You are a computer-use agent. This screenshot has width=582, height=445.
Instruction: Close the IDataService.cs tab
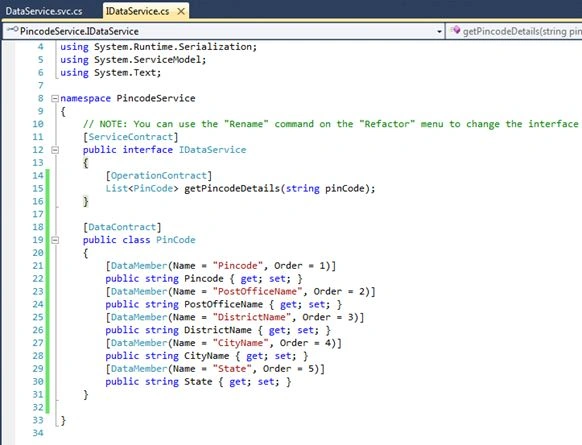[x=181, y=12]
